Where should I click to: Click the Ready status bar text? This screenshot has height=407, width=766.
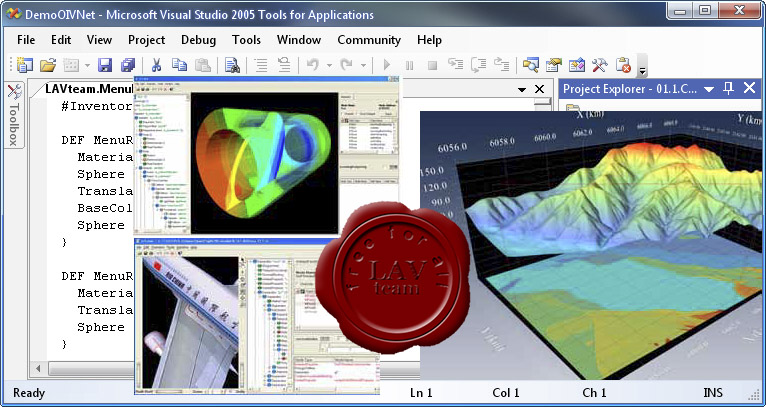pos(29,393)
